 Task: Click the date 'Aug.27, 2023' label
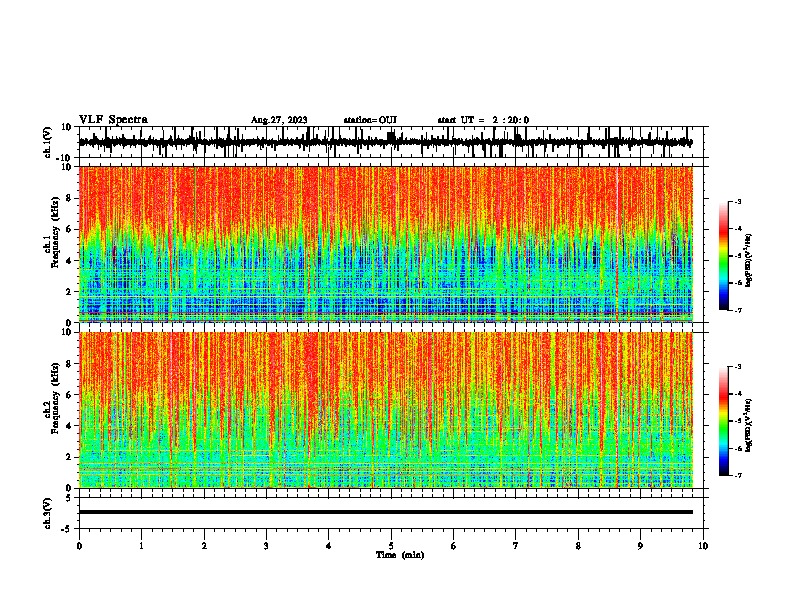click(279, 120)
